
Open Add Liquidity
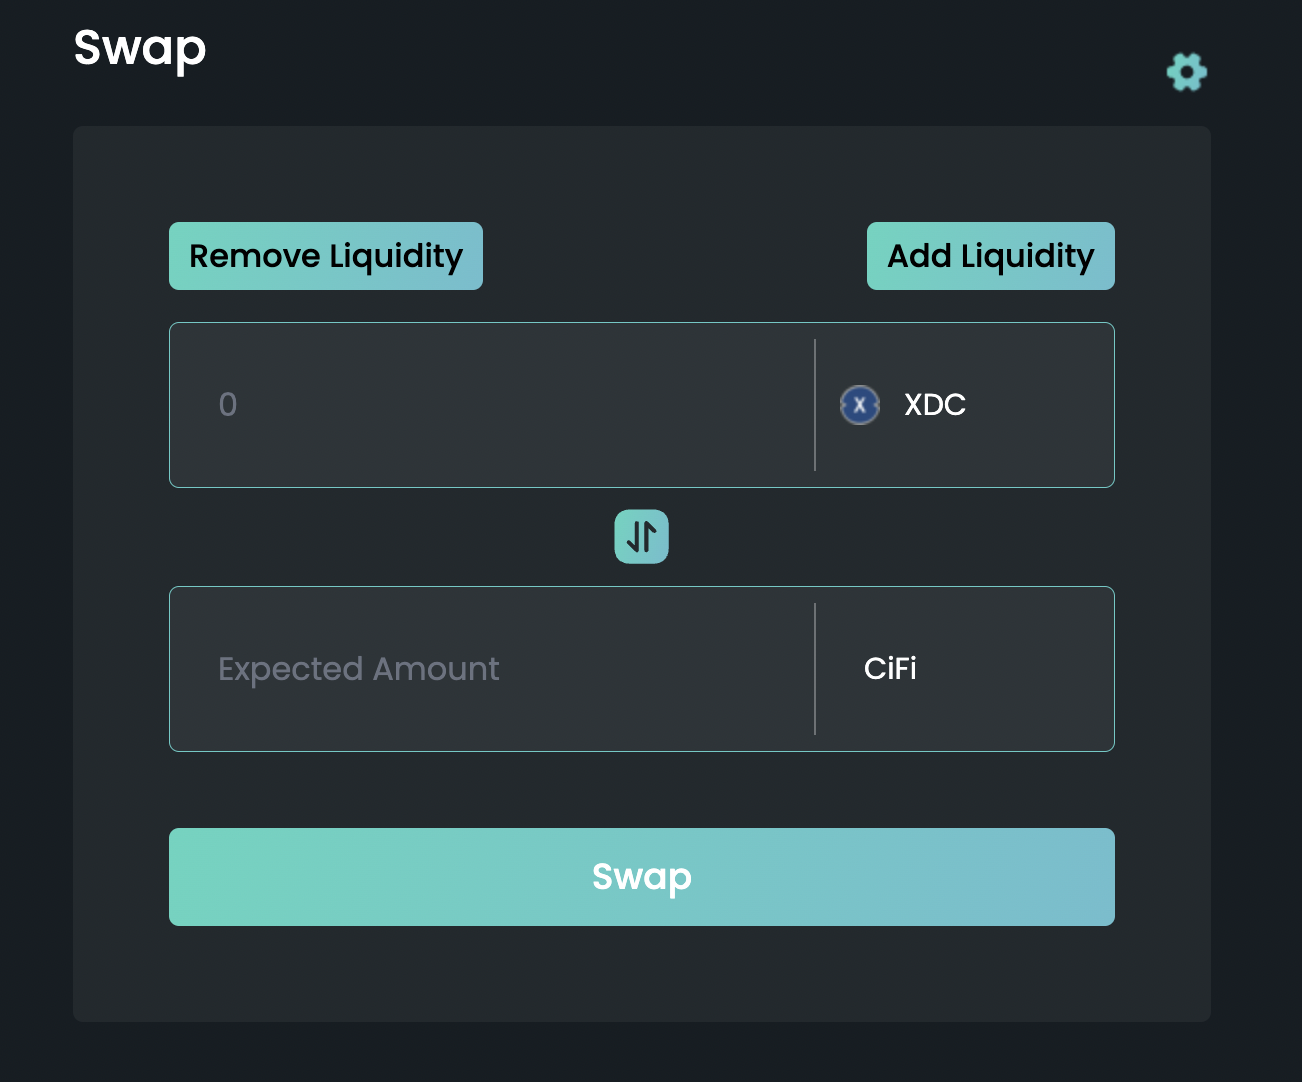(990, 256)
